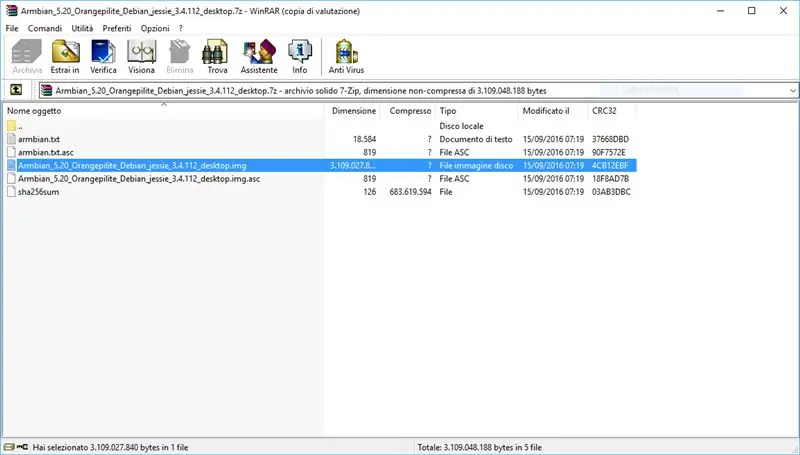
Task: Click the CRC32 value 37668DBD
Action: [610, 139]
